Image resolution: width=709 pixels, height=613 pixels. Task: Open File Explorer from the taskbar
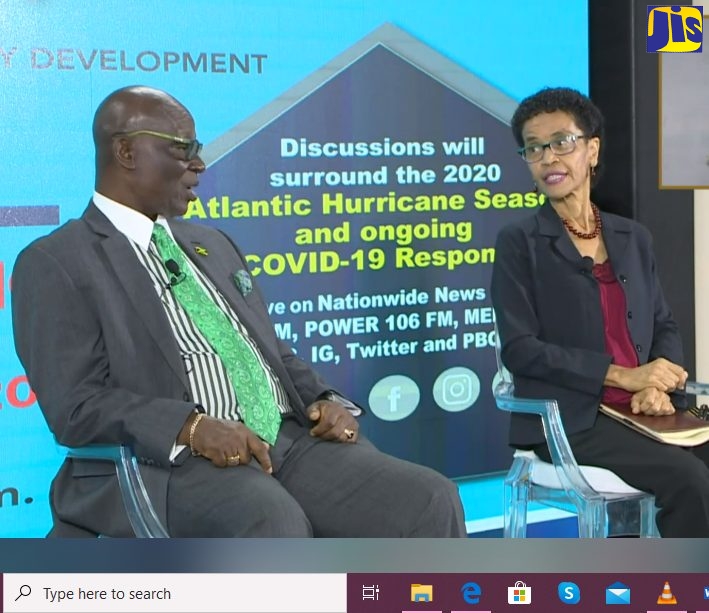point(421,593)
